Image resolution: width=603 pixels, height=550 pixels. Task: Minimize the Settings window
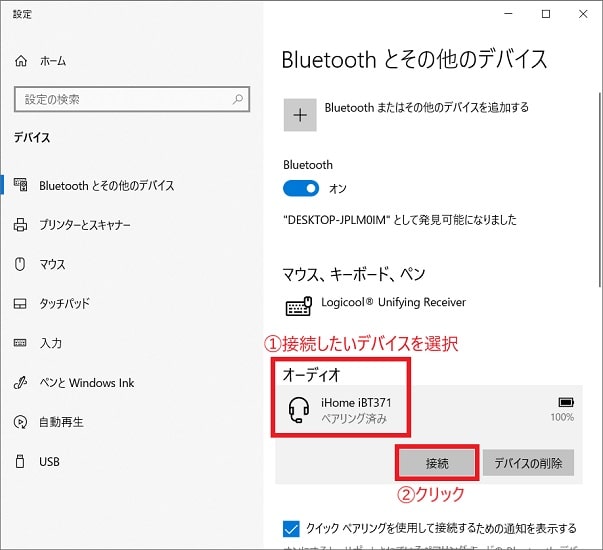508,14
